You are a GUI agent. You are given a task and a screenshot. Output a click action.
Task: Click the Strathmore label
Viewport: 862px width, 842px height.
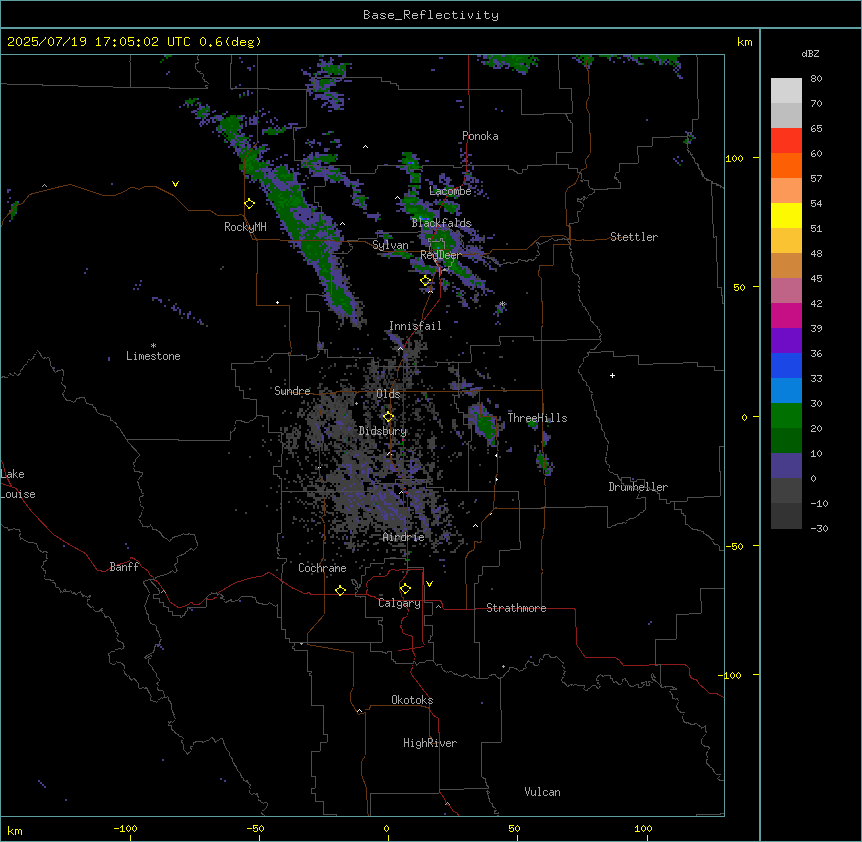[x=516, y=608]
